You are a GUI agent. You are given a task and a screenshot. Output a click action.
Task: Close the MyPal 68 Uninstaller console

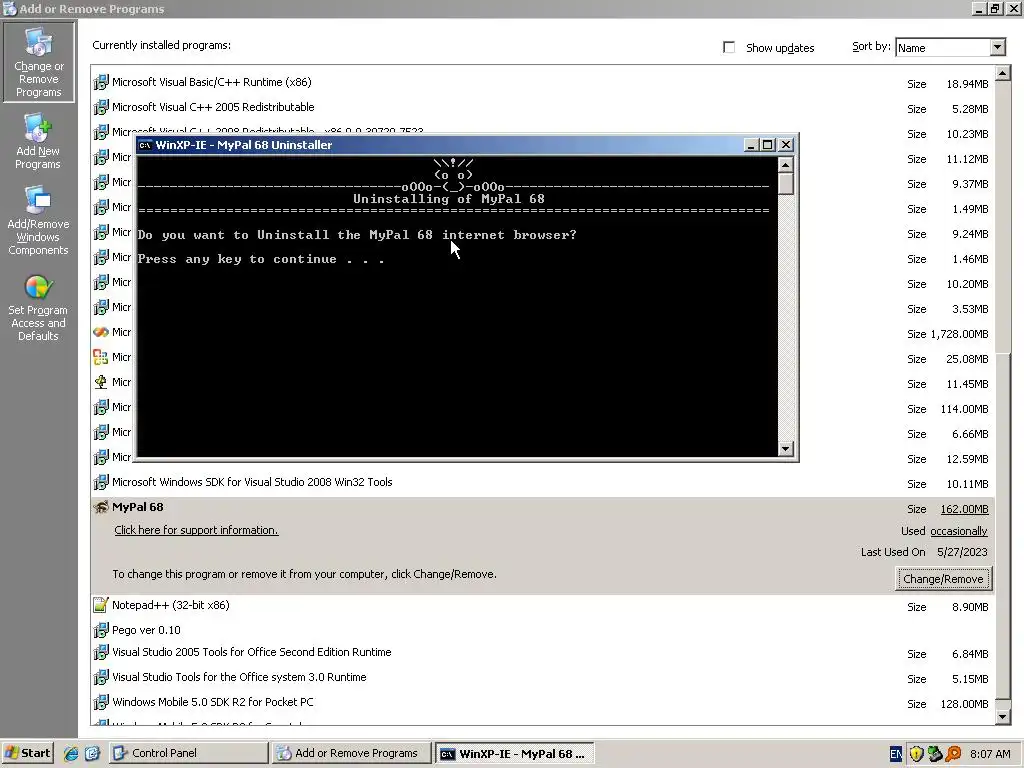(x=786, y=145)
